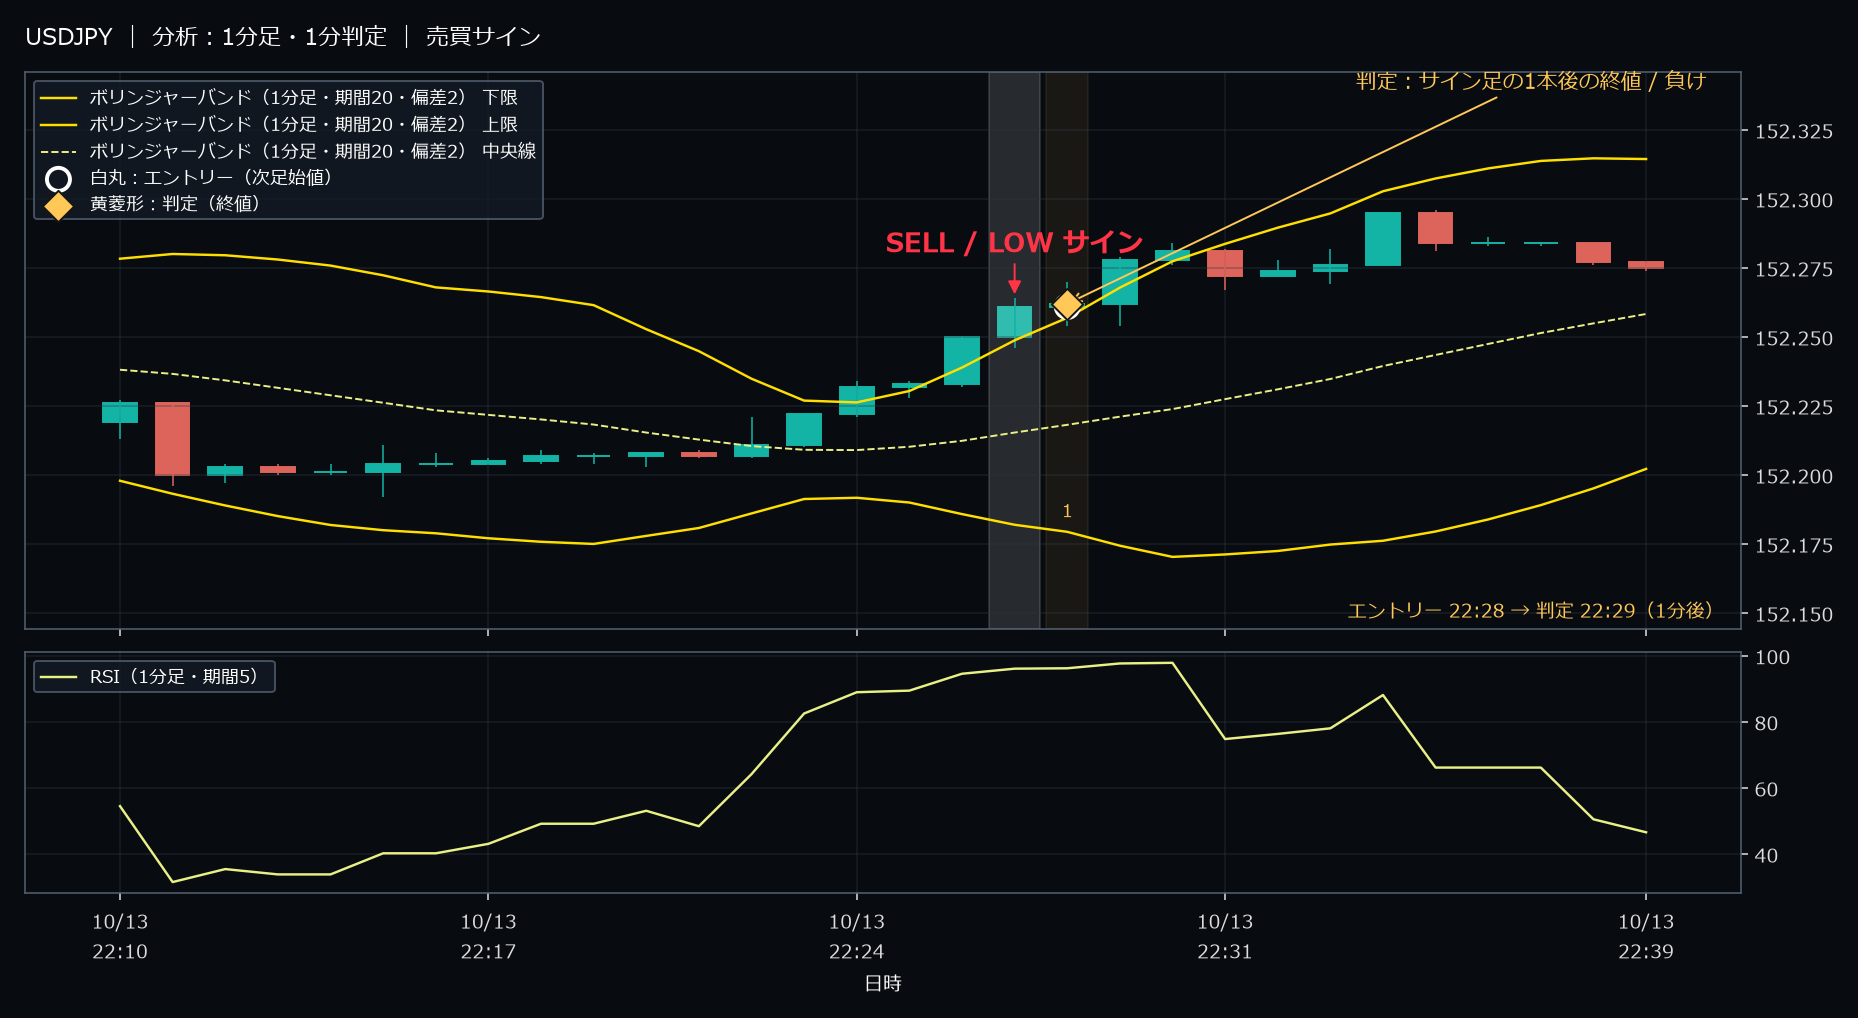The image size is (1858, 1018).
Task: Click the white circle entry marker in legend
Action: (x=59, y=179)
